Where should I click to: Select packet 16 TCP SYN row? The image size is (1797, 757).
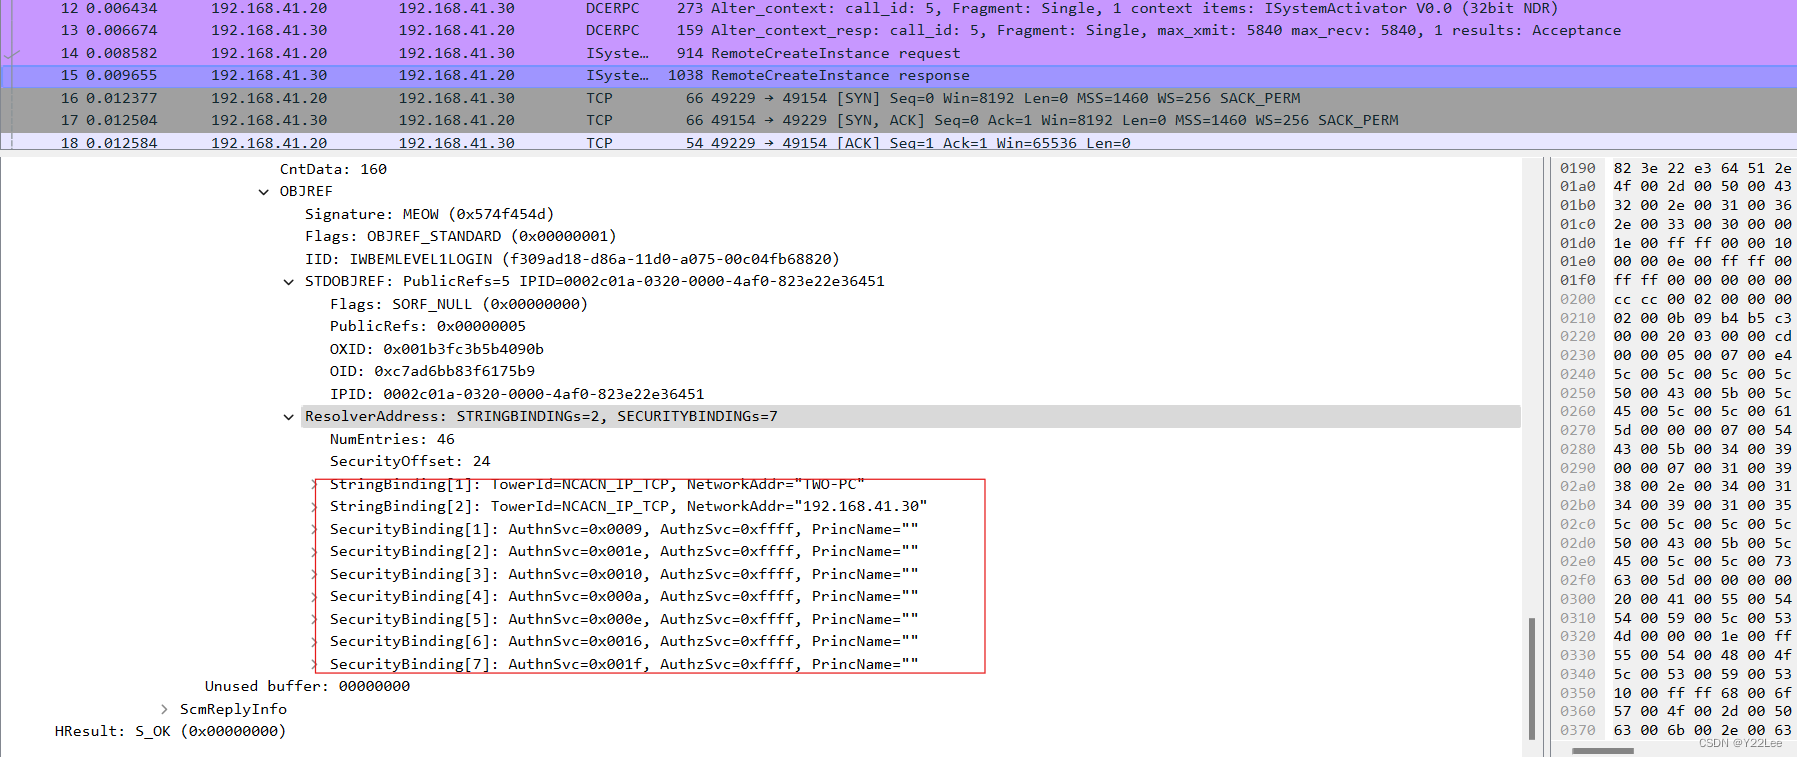coord(898,98)
